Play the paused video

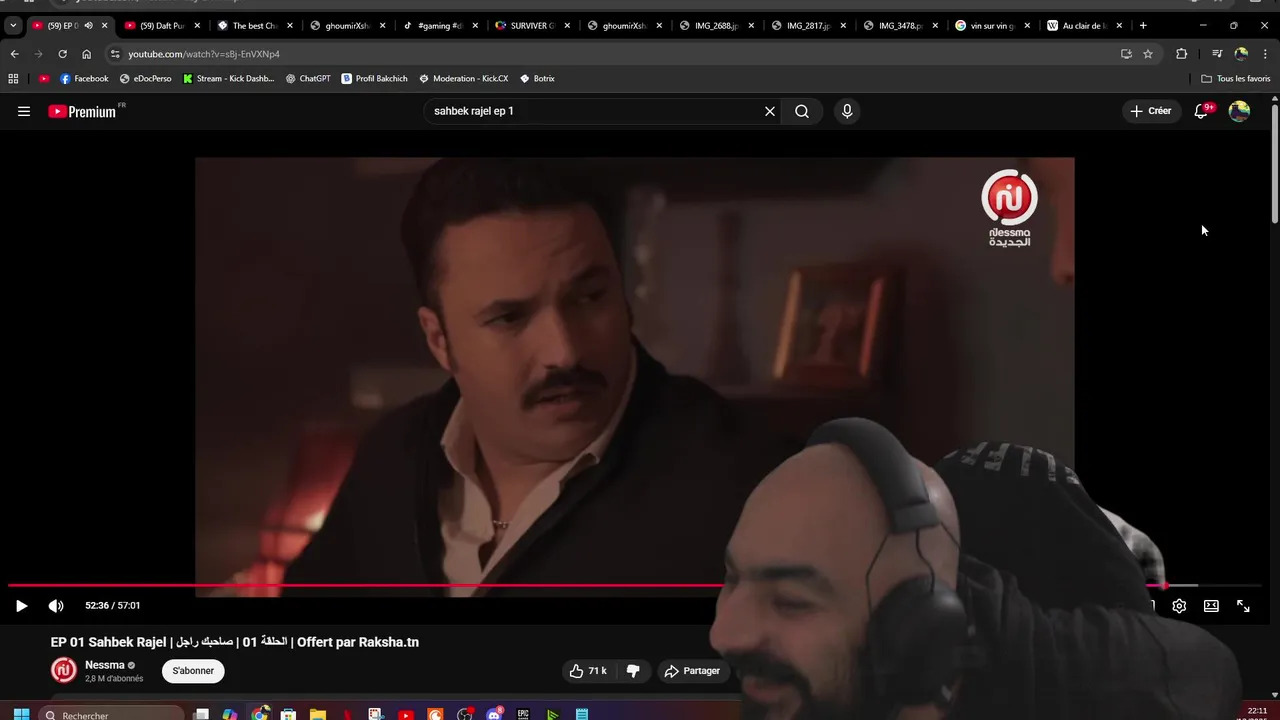pyautogui.click(x=21, y=605)
